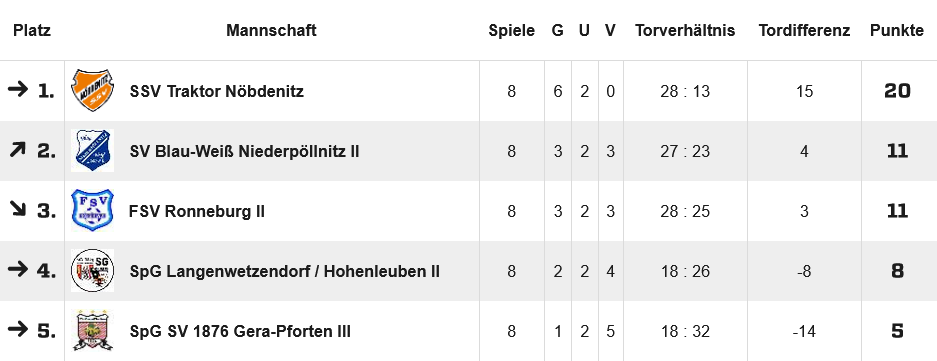Click the unchanged arrow at rank 1
The width and height of the screenshot is (937, 361).
pos(18,90)
